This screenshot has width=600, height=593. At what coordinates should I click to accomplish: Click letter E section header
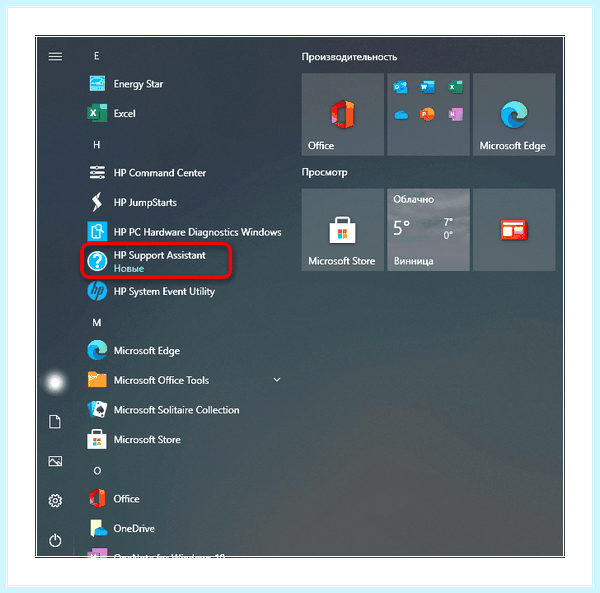coord(96,56)
